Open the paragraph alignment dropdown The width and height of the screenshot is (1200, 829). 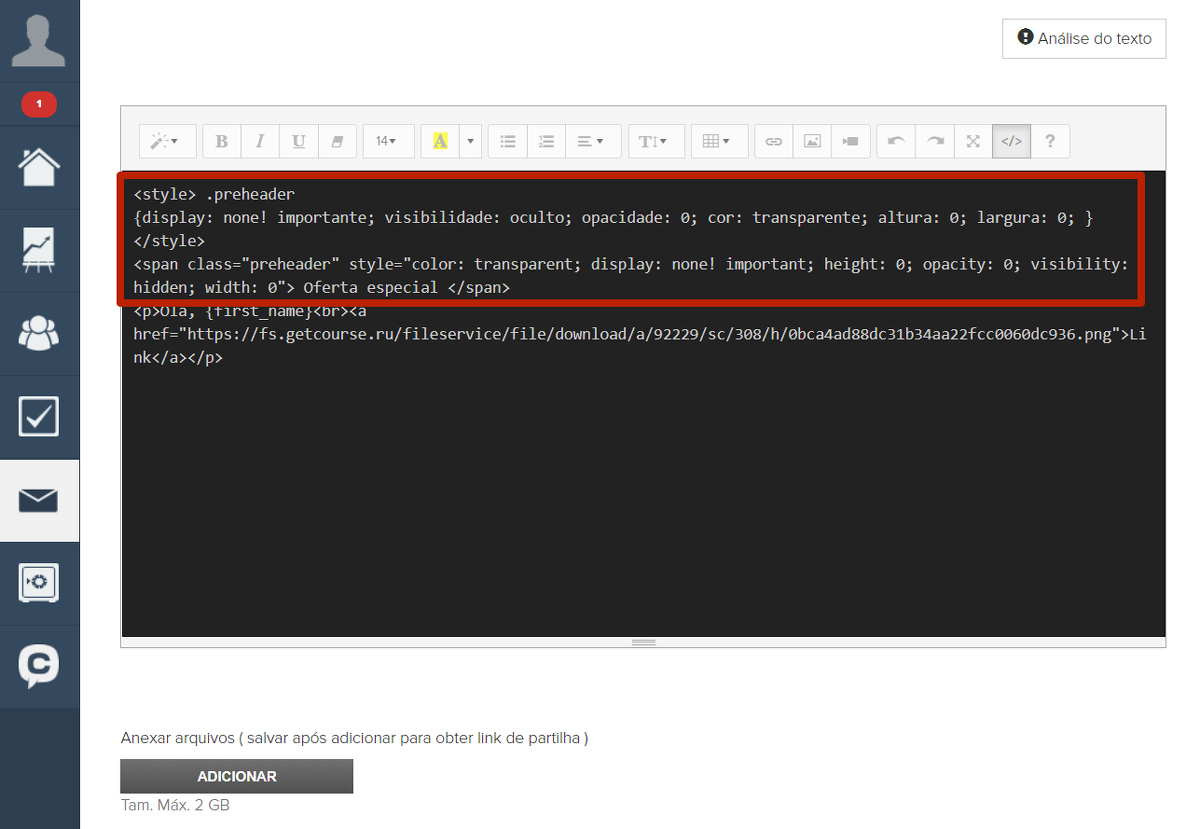[591, 142]
